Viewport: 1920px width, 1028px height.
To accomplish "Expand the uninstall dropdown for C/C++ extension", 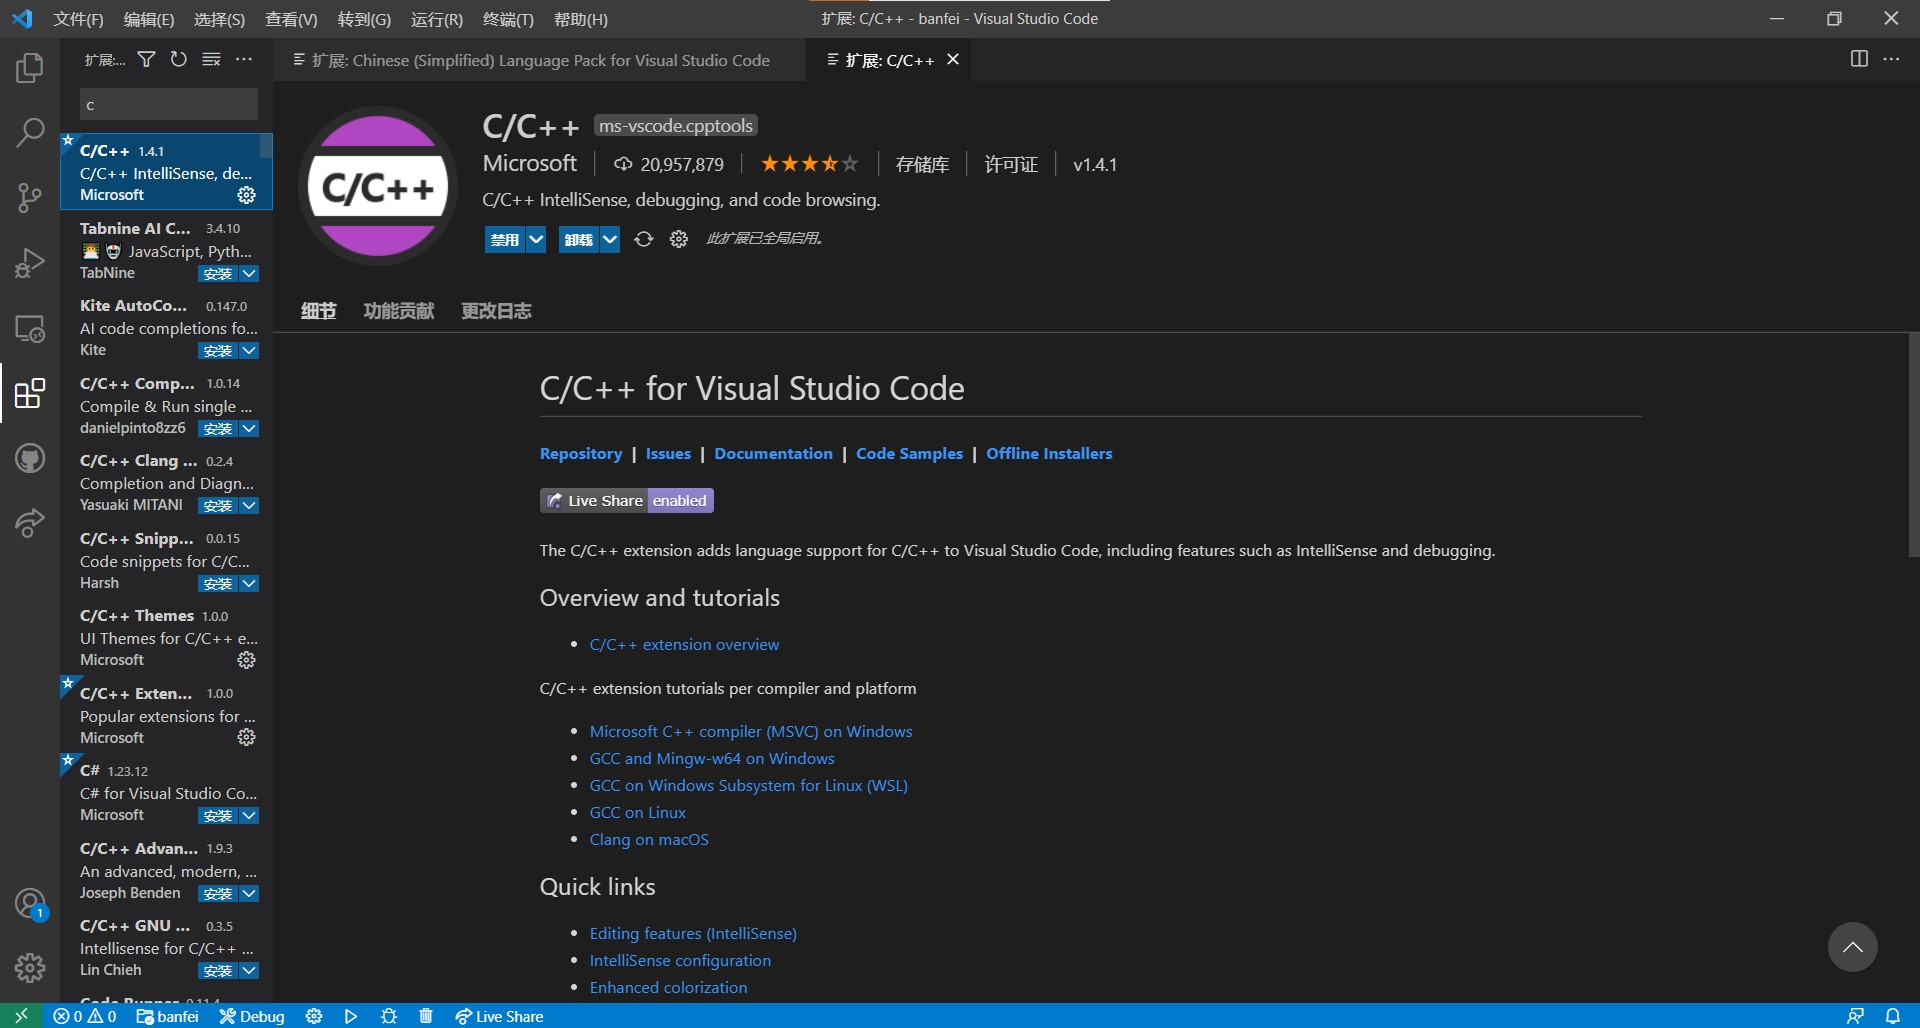I will (611, 239).
